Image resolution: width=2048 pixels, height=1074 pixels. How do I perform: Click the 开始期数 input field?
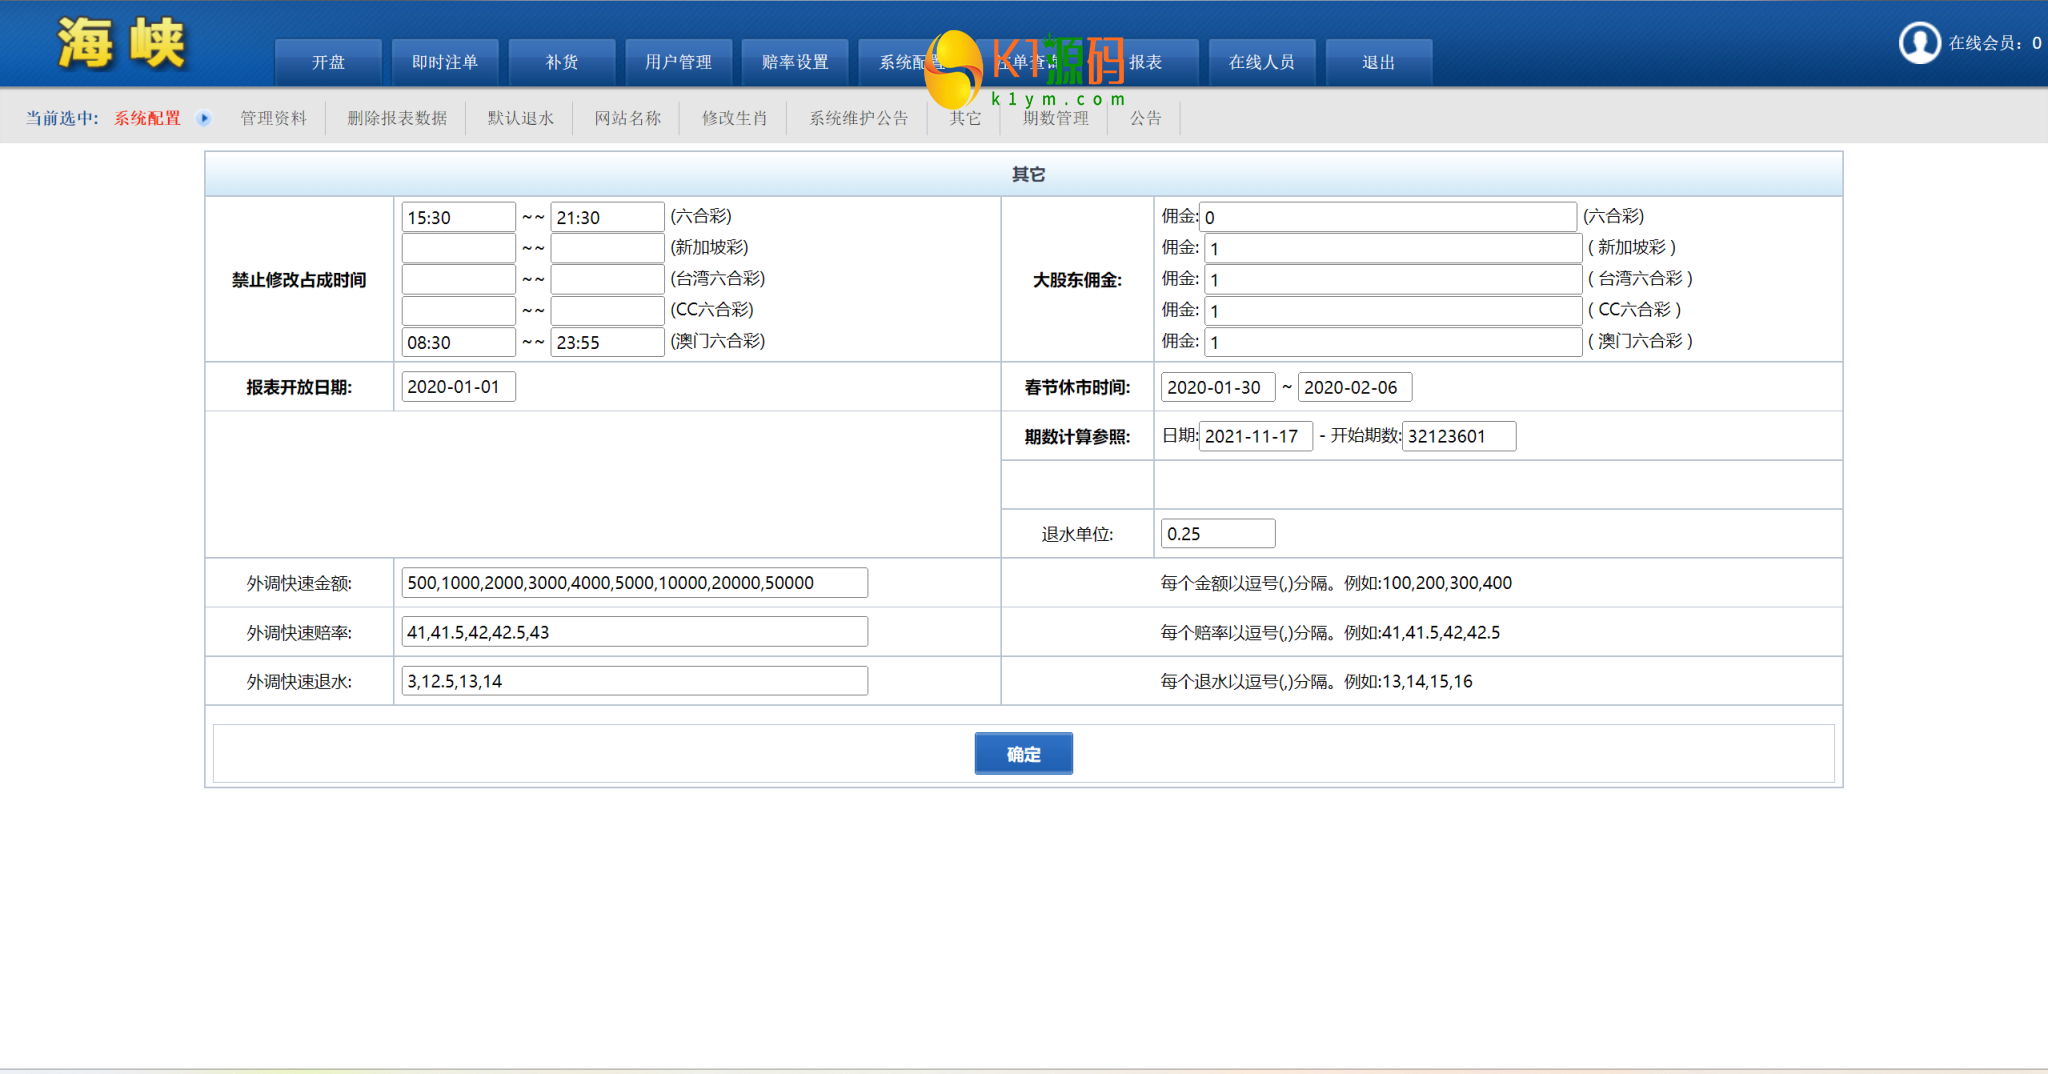tap(1459, 436)
